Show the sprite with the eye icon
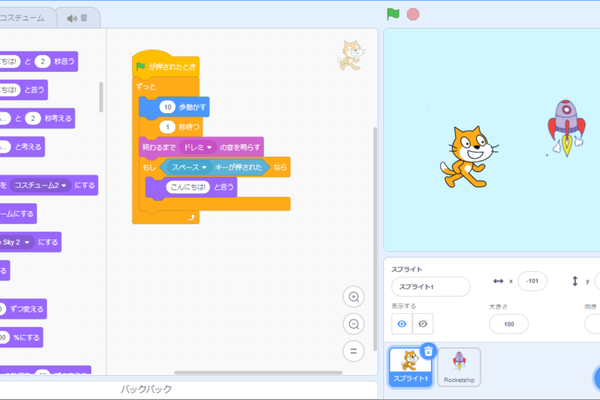Image resolution: width=600 pixels, height=400 pixels. 402,324
